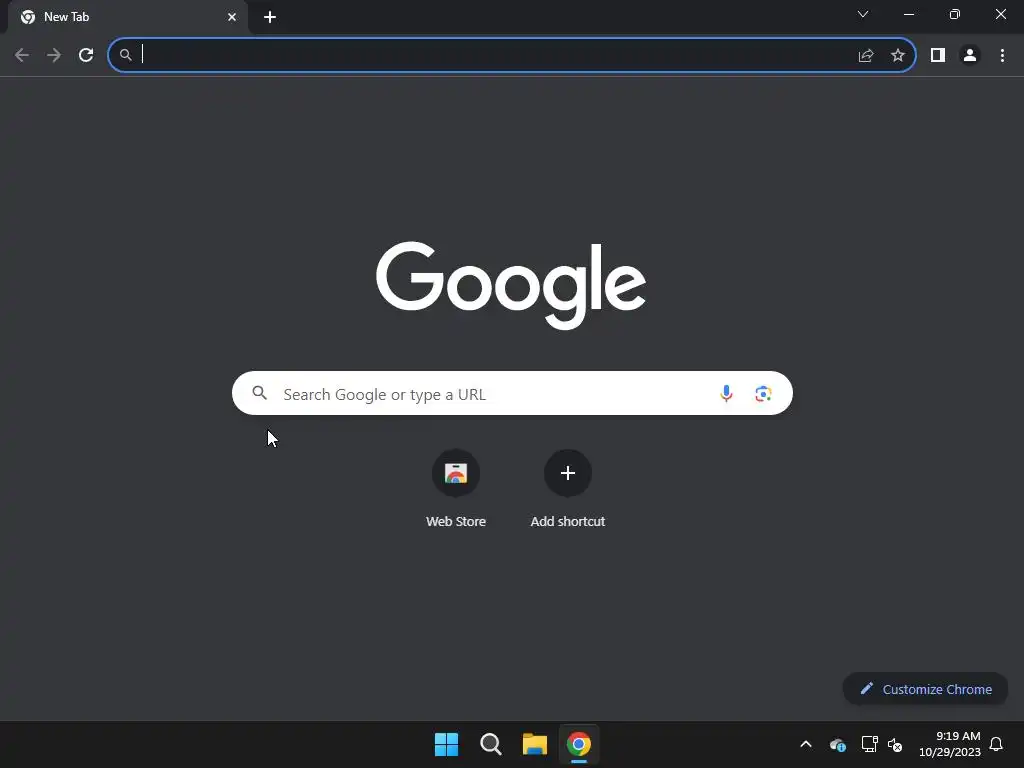Add a new shortcut tile
The height and width of the screenshot is (768, 1024).
[568, 488]
